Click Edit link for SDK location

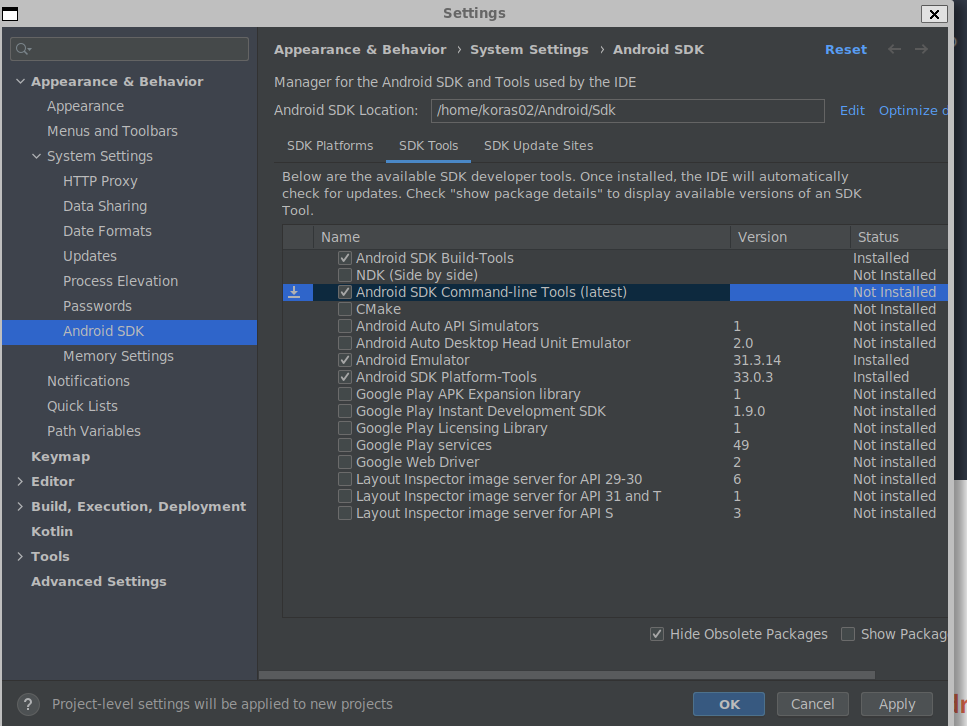pos(852,110)
